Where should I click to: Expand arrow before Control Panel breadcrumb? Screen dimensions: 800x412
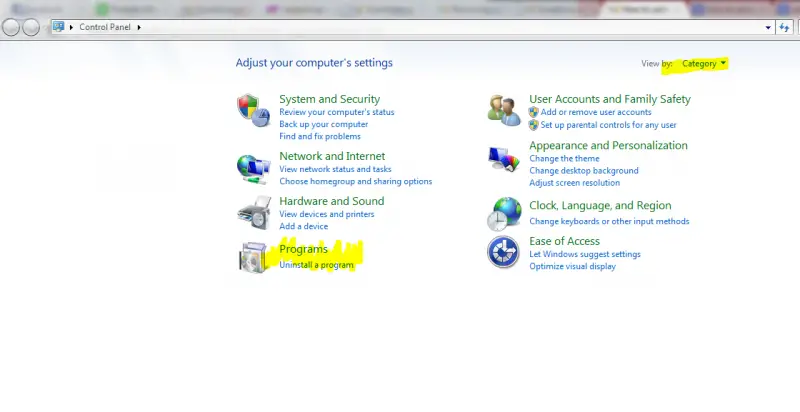pos(71,28)
